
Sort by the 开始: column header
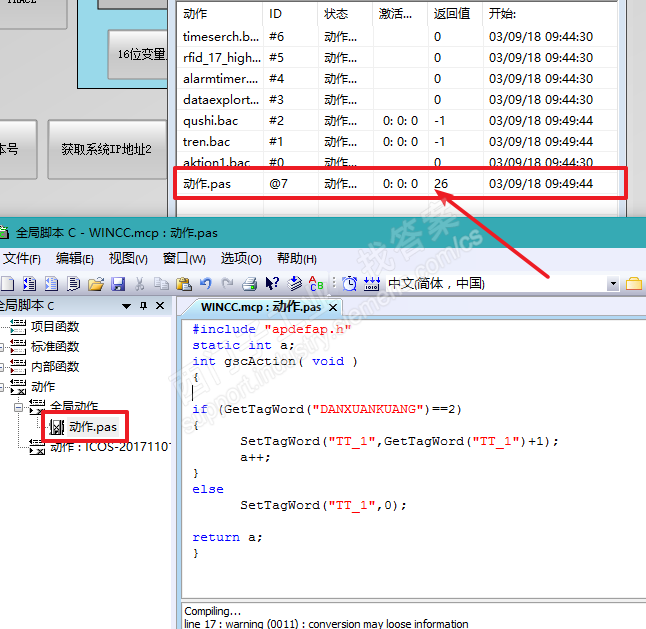point(550,14)
